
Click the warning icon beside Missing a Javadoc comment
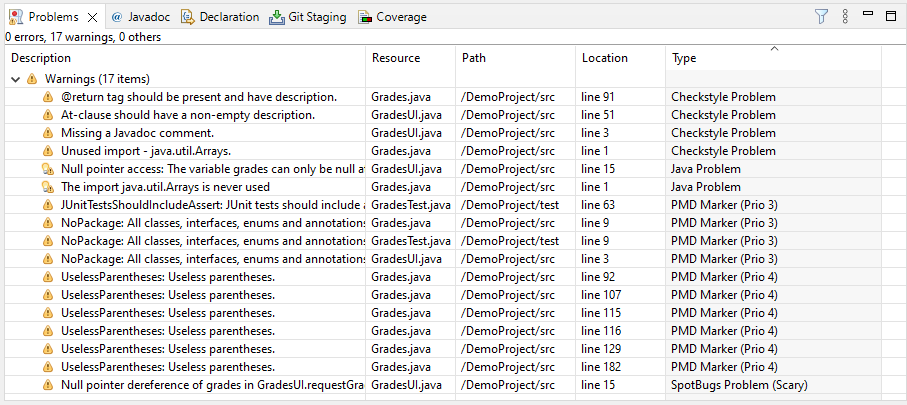point(48,133)
